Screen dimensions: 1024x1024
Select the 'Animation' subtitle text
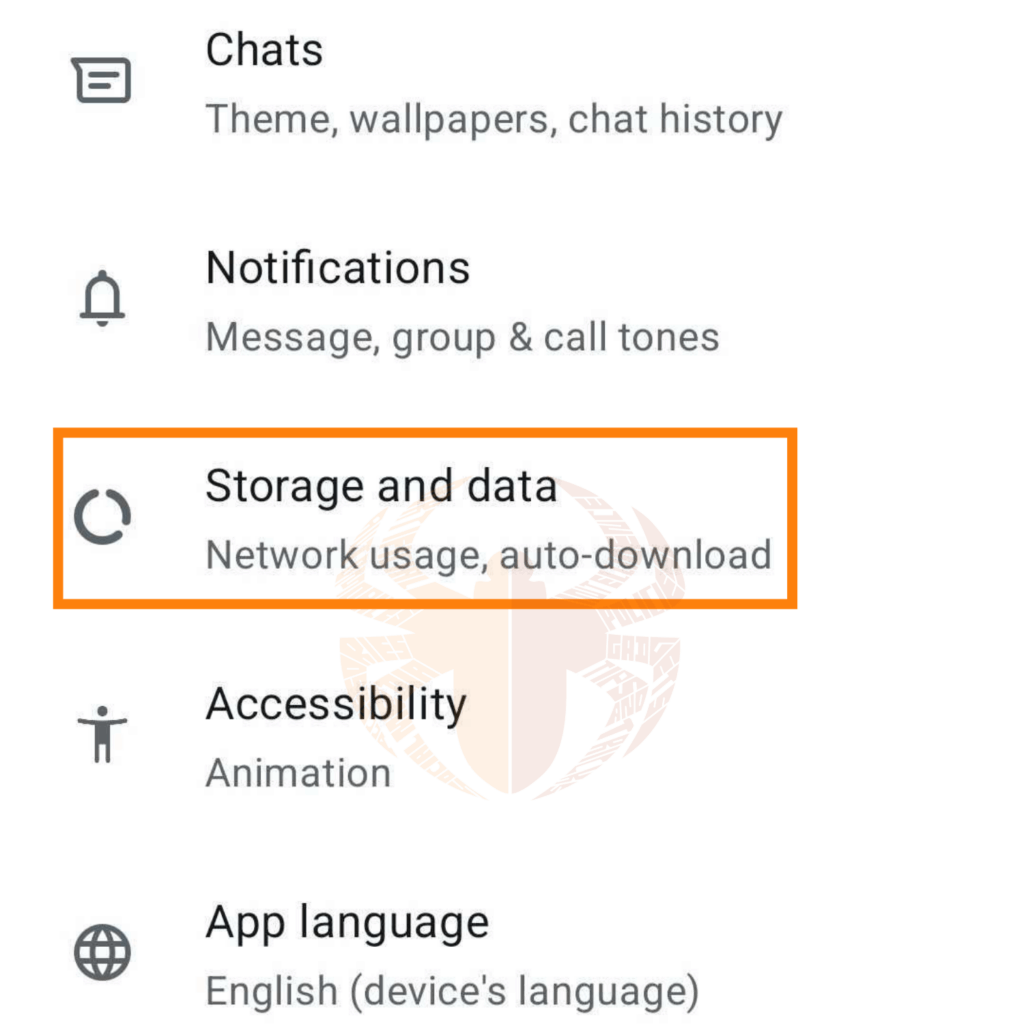(298, 773)
